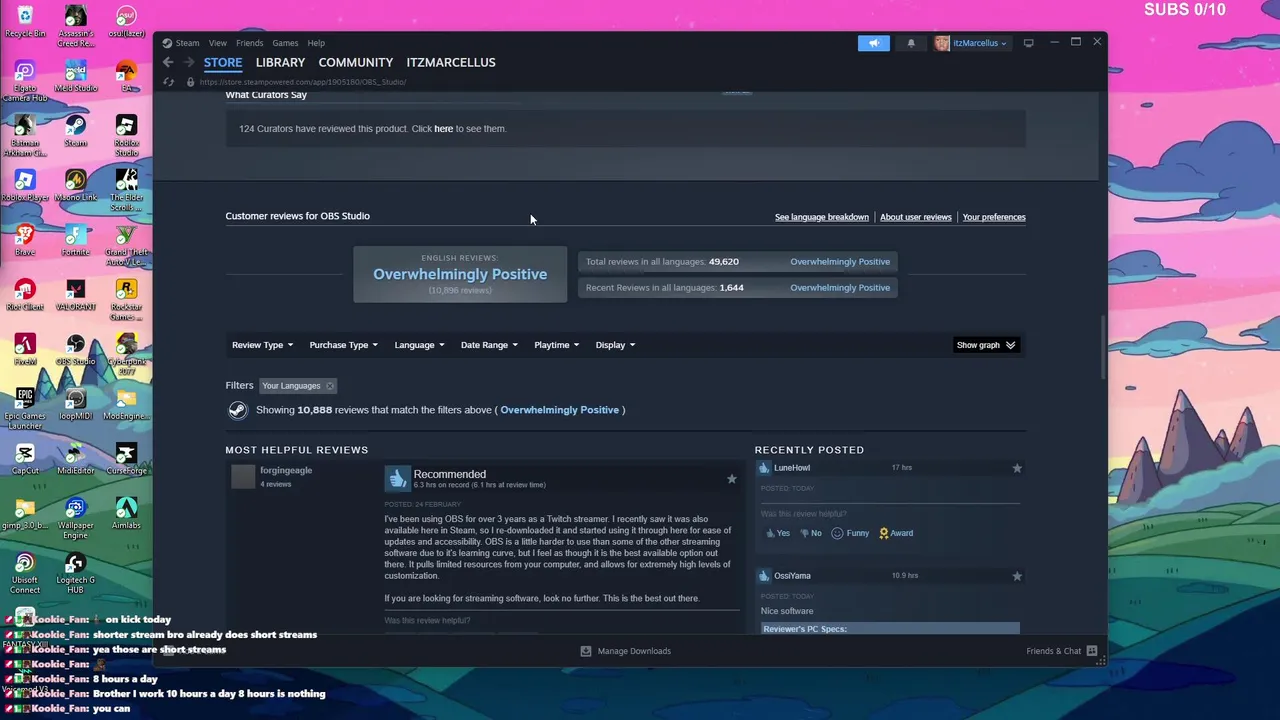Open Cyberpunk 2077 desktop icon
Screen dimensions: 1280x720
pyautogui.click(x=126, y=354)
